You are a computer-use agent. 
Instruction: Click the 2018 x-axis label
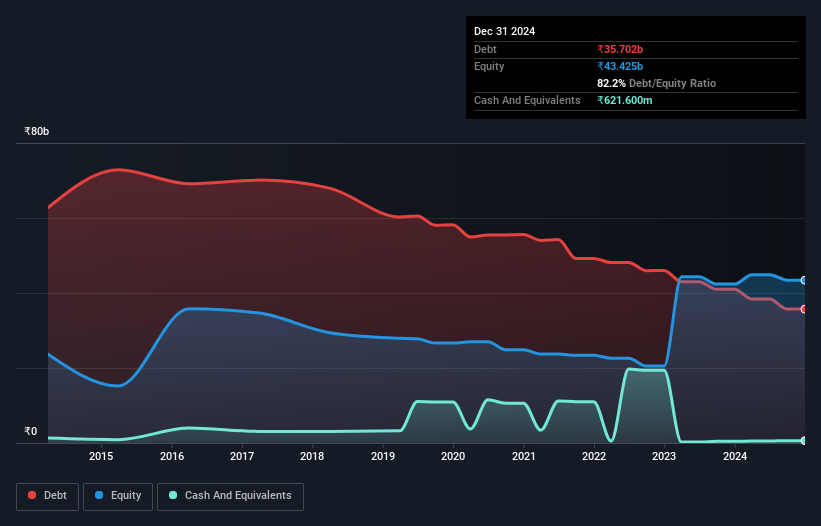(x=312, y=456)
